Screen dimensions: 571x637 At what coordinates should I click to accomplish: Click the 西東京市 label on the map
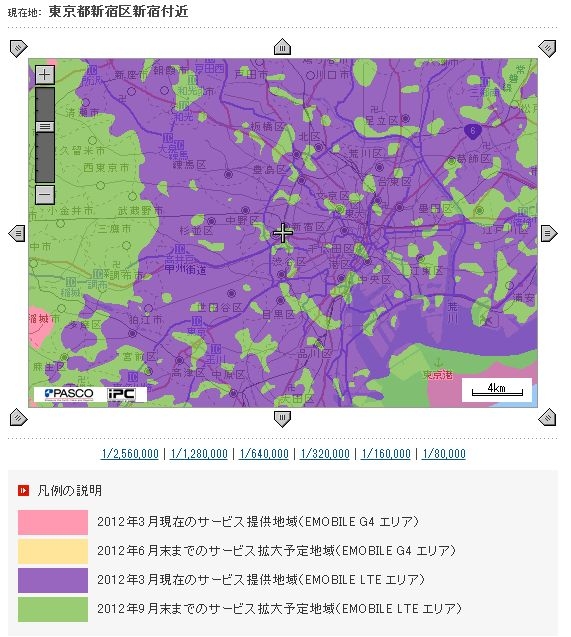[106, 167]
